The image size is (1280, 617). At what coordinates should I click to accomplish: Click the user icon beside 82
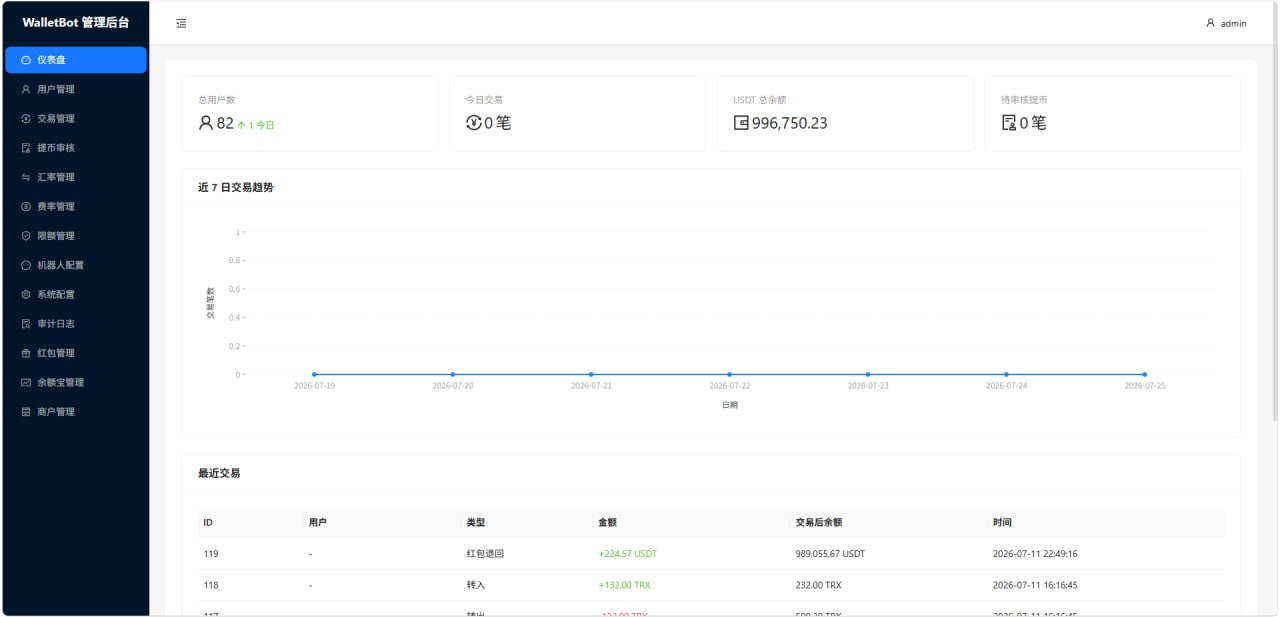206,123
